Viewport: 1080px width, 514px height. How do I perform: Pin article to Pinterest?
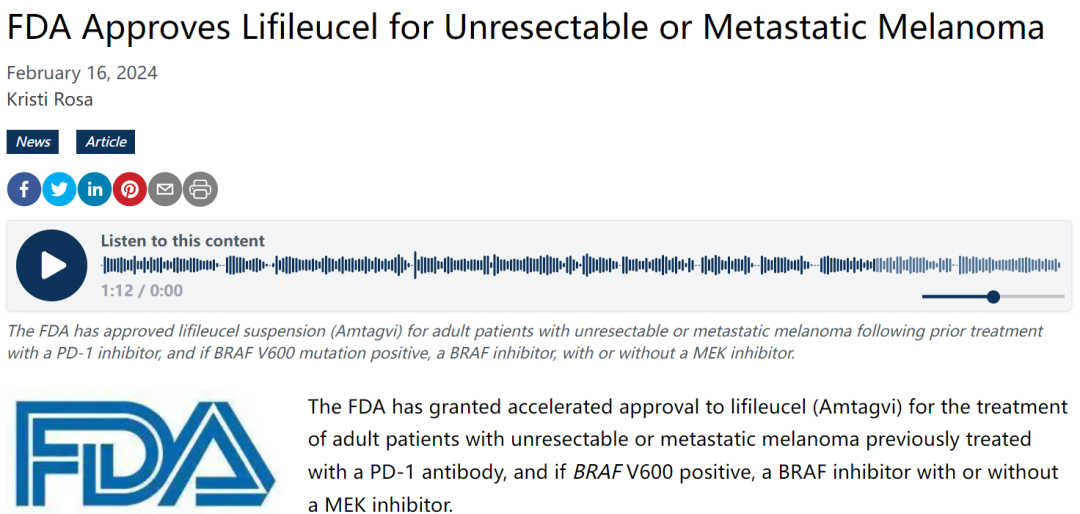pos(129,189)
